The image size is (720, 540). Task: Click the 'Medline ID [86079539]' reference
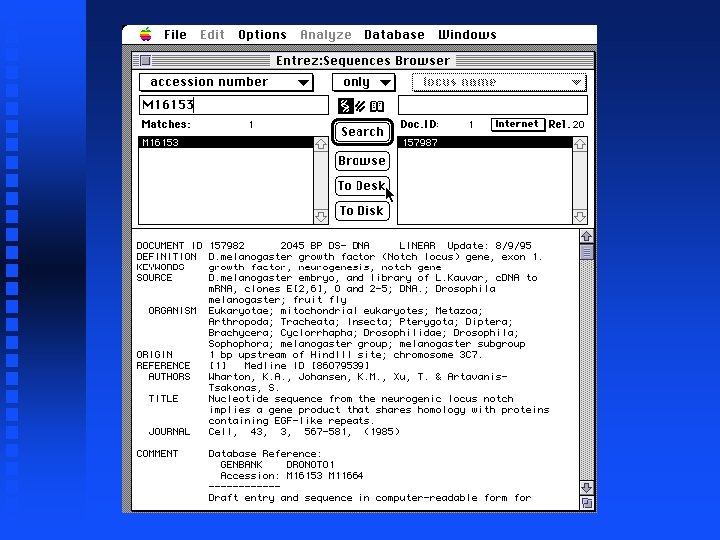tap(306, 366)
